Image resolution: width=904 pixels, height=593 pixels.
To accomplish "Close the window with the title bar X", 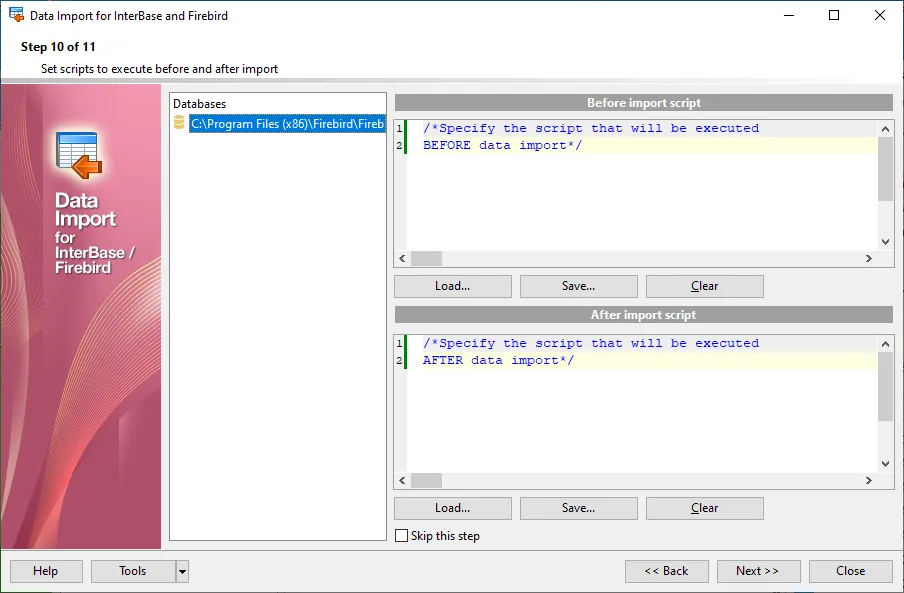I will coord(880,15).
